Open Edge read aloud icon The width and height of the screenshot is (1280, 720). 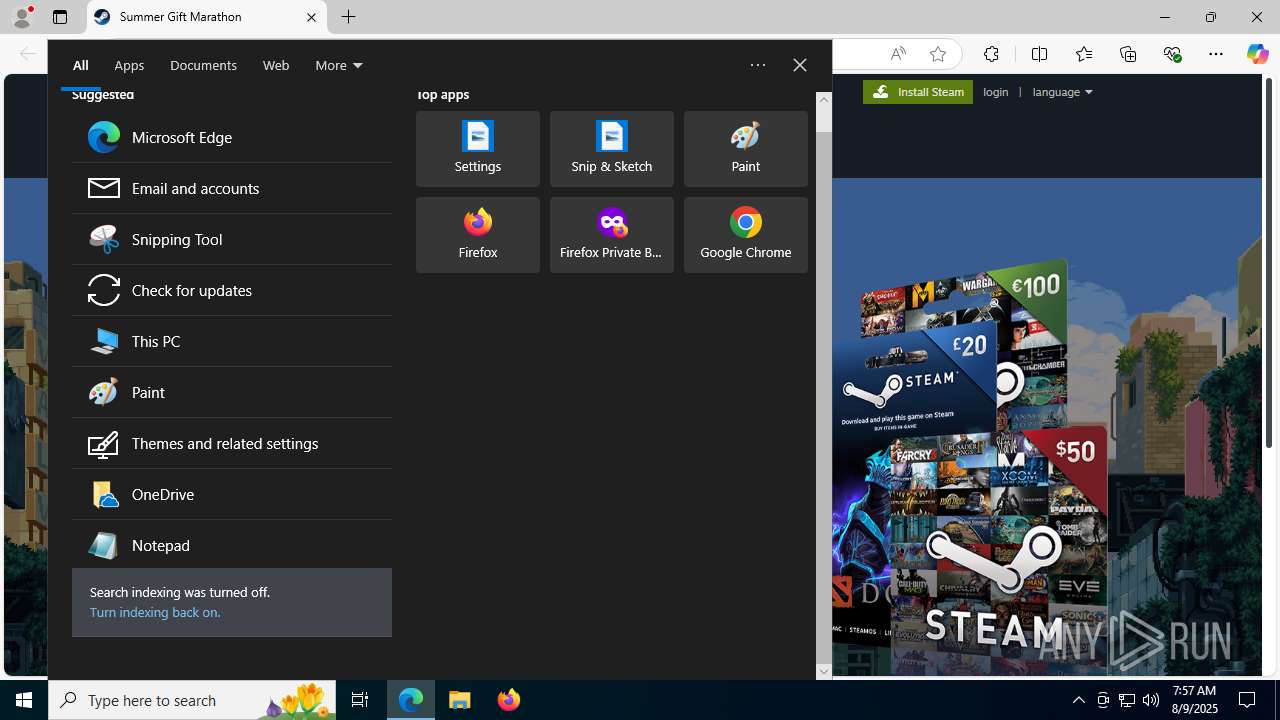pyautogui.click(x=898, y=54)
